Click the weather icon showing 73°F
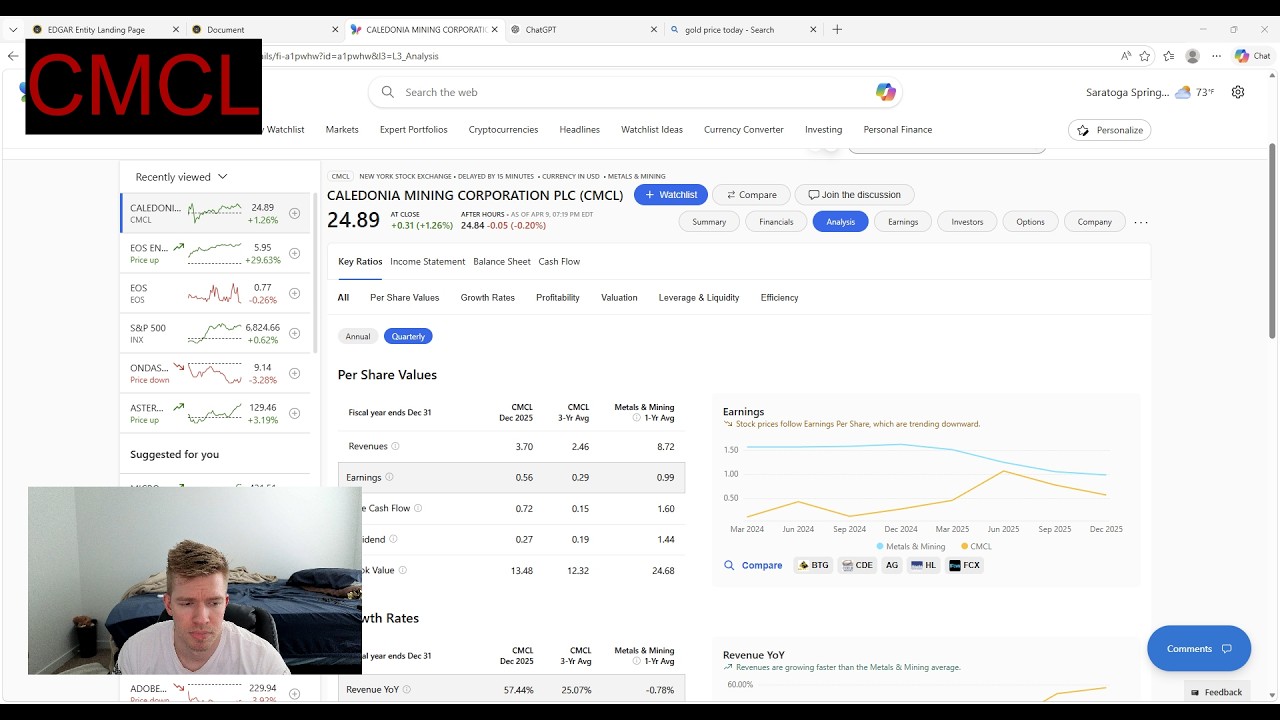 1183,92
